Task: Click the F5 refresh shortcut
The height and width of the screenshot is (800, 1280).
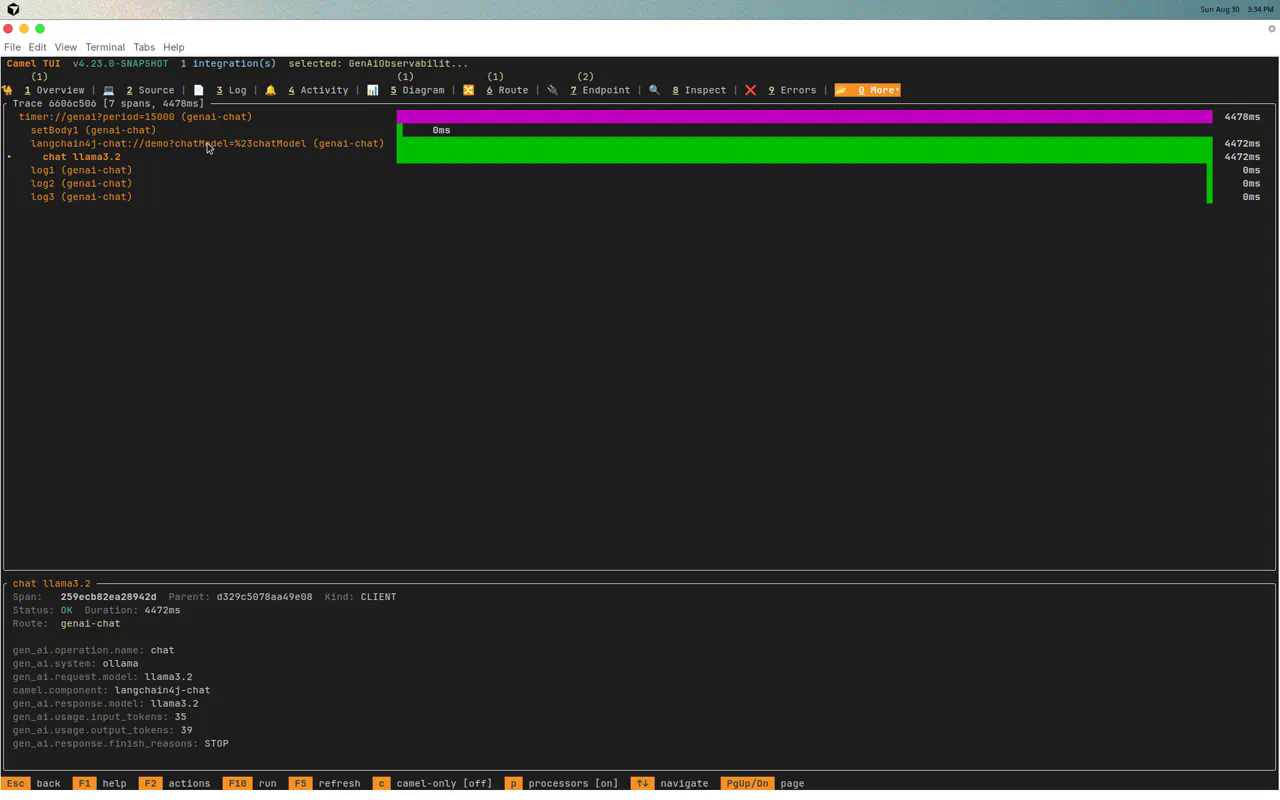Action: point(325,784)
